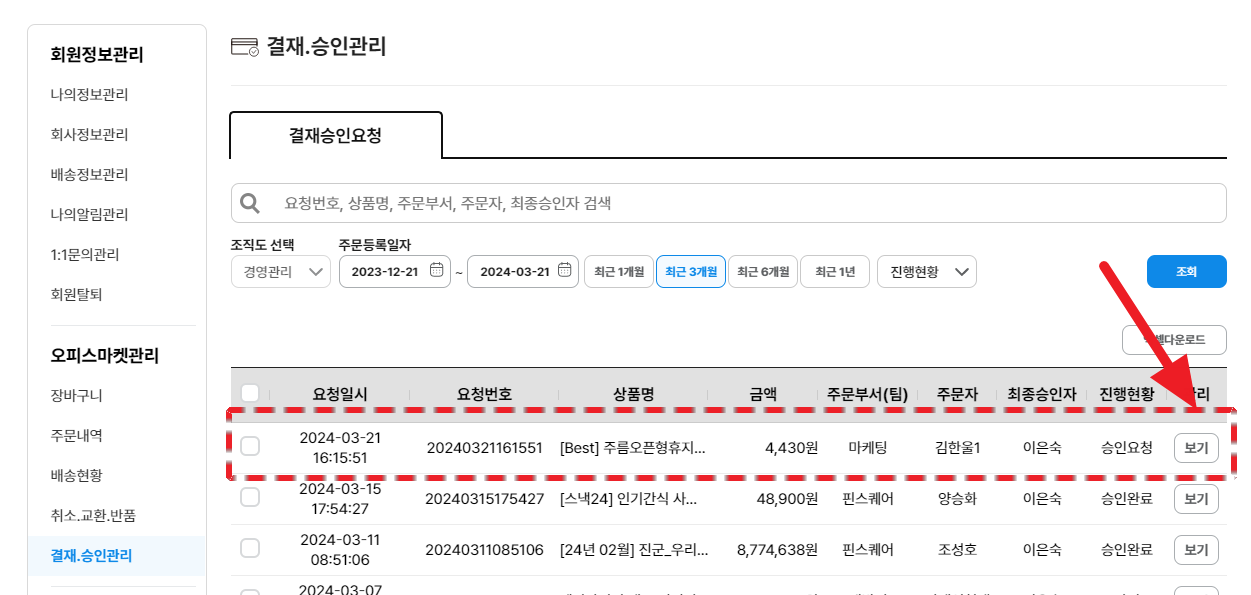Click the request search input field
Viewport: 1251px width, 595px height.
(x=740, y=203)
